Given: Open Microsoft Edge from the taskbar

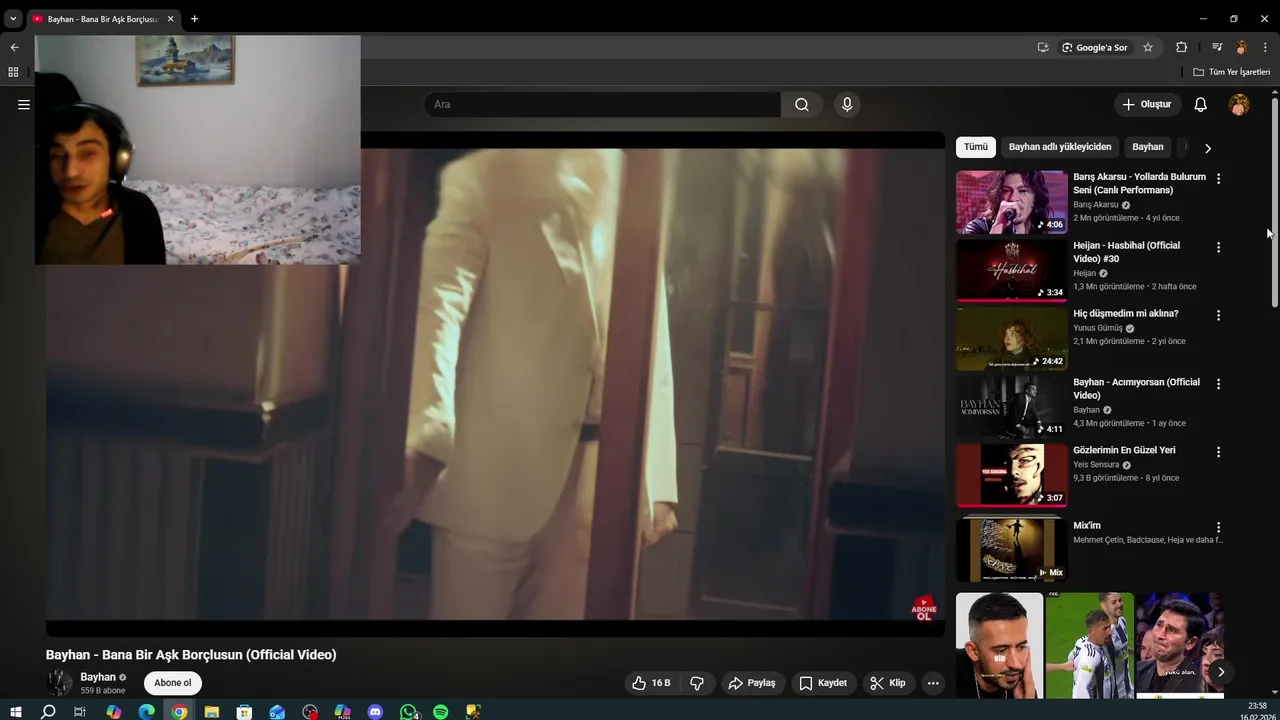Looking at the screenshot, I should [147, 712].
